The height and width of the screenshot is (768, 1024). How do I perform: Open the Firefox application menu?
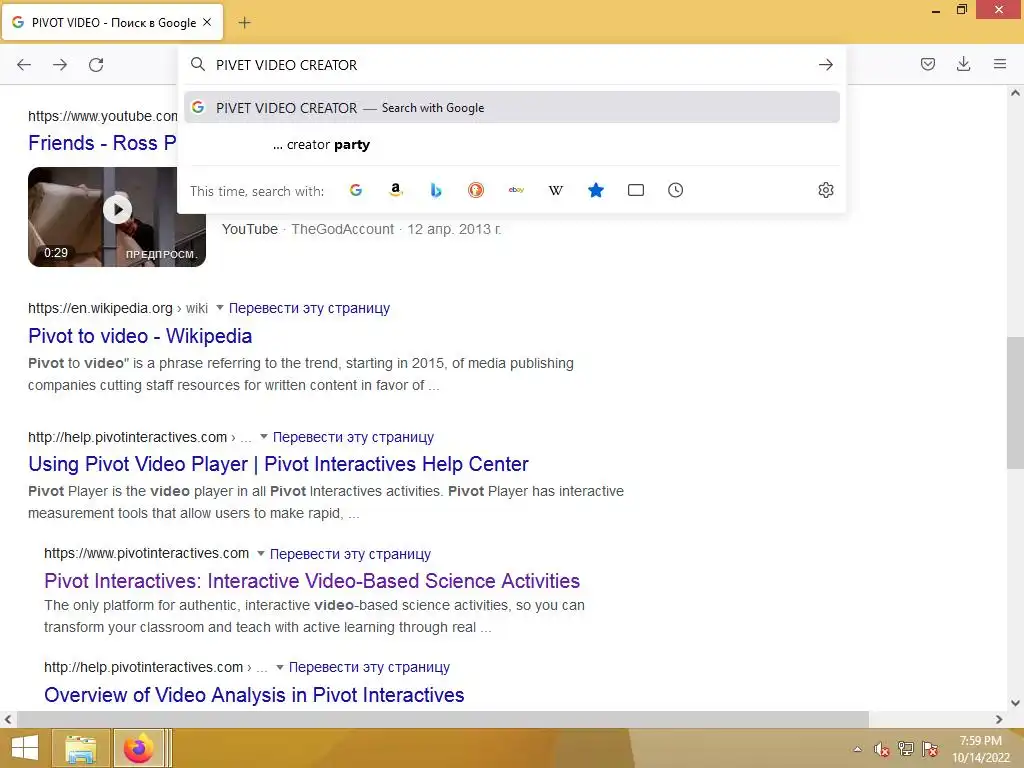[1000, 64]
